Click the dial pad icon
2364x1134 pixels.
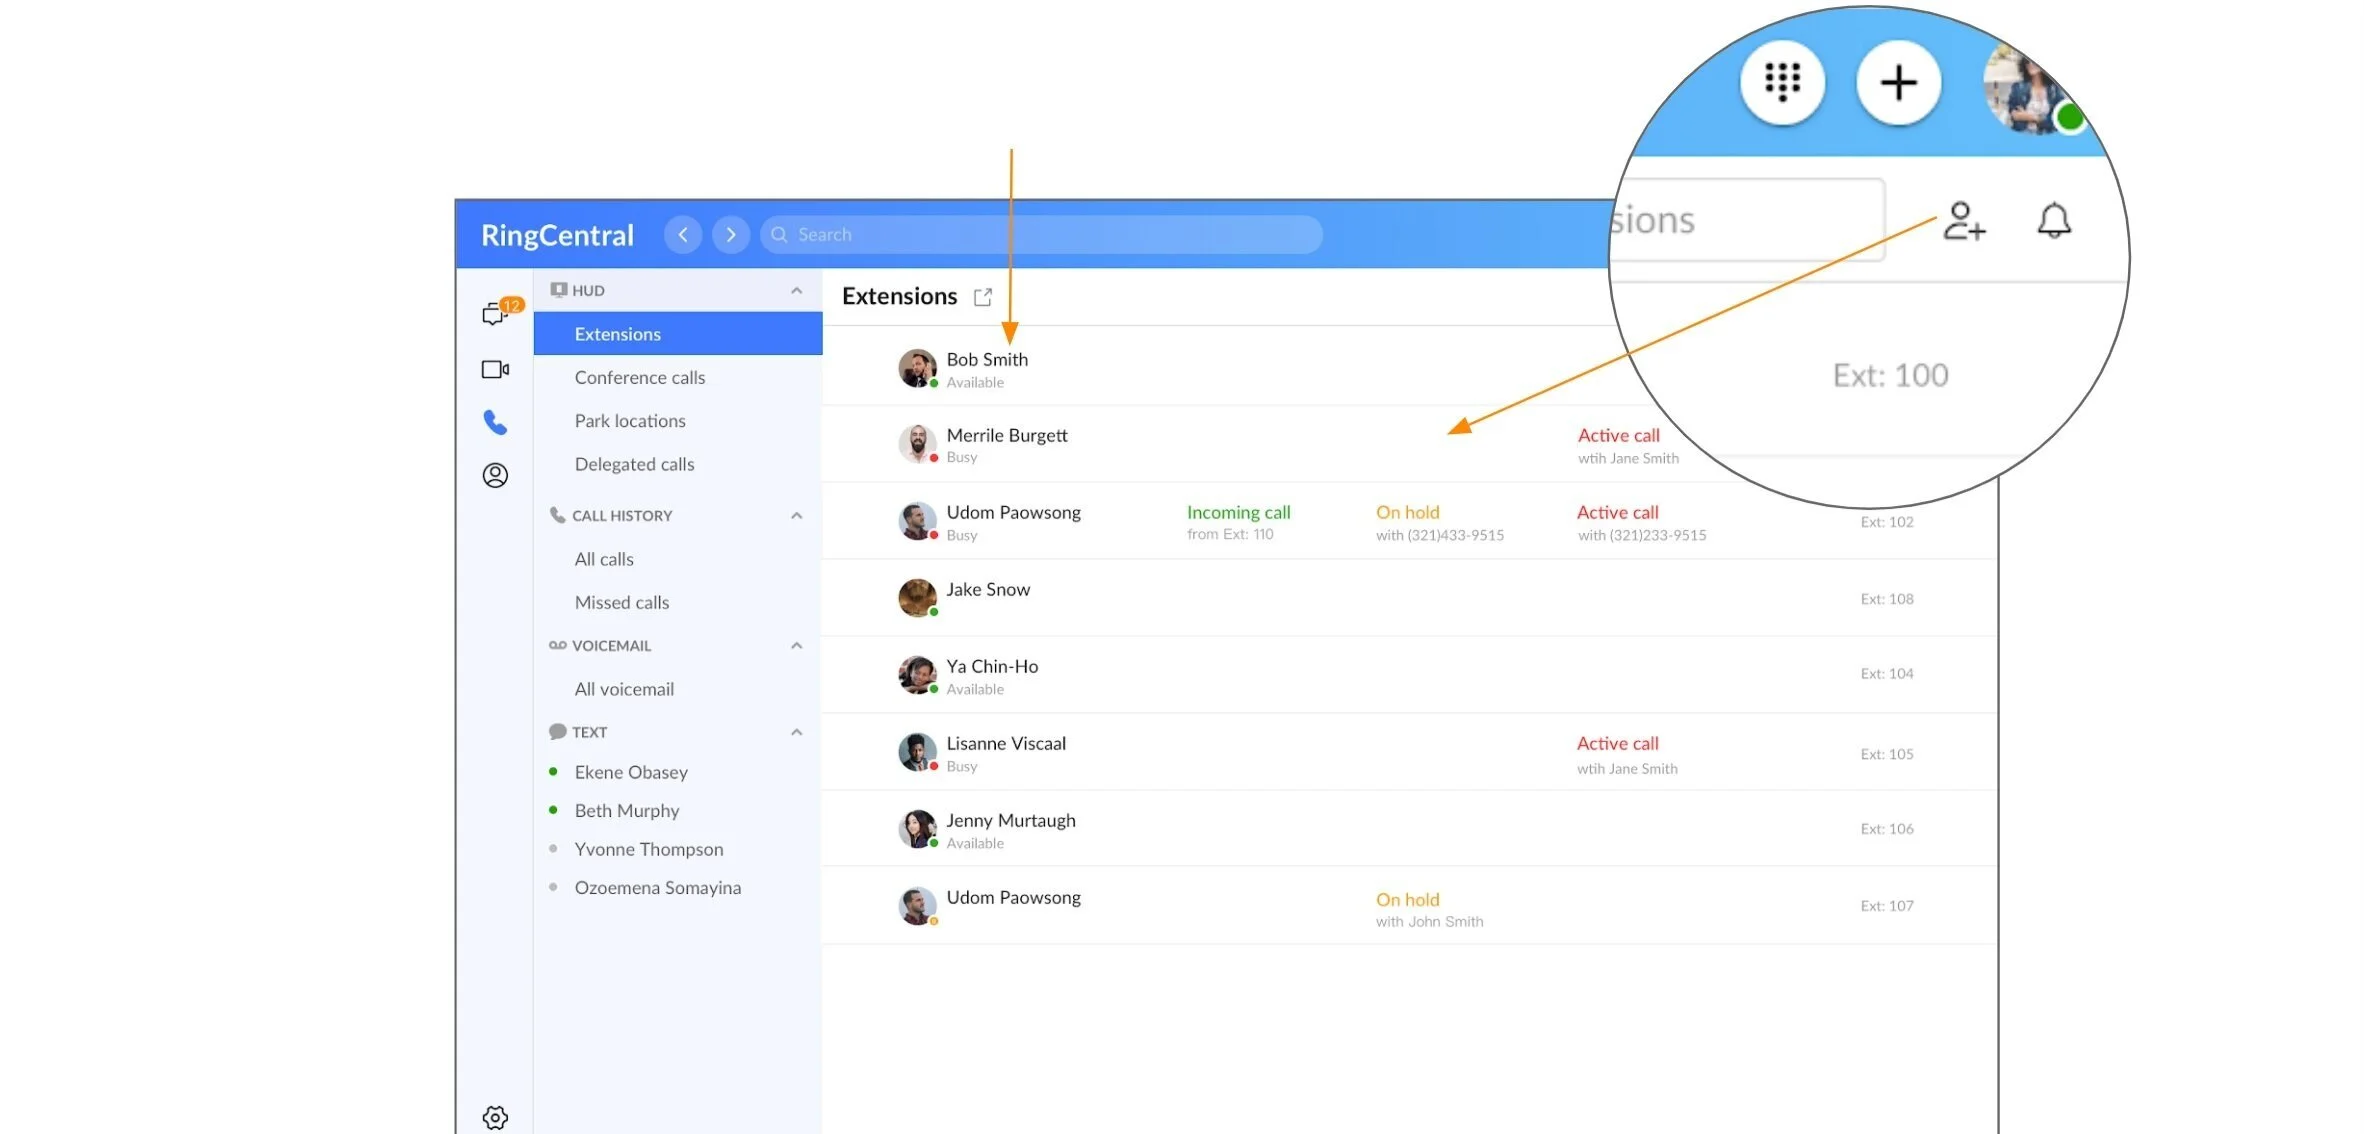1782,83
